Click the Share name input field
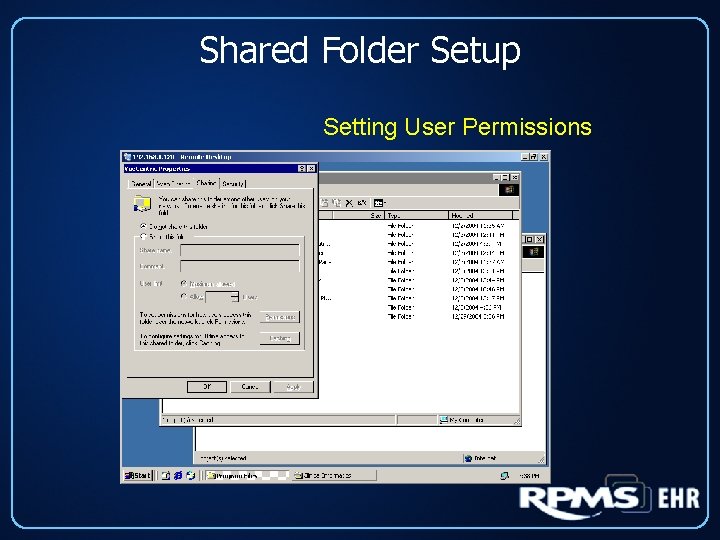Screen dimensions: 720x540 (240, 250)
